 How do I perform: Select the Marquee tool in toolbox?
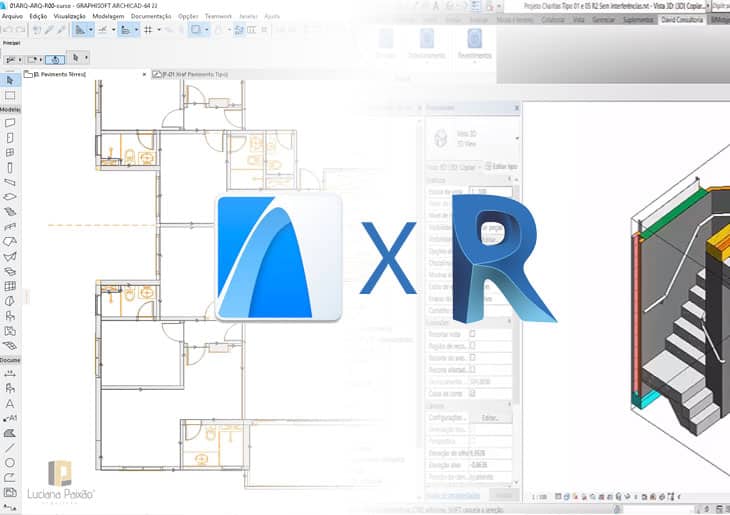(x=10, y=95)
